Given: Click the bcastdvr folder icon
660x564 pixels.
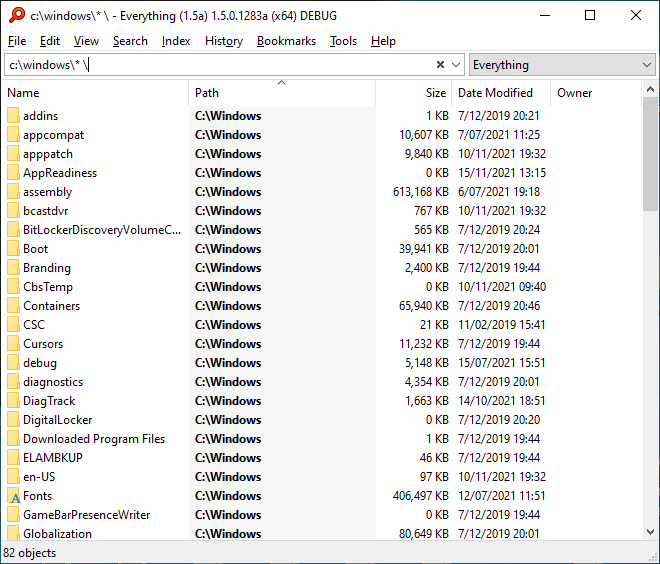Looking at the screenshot, I should [x=13, y=210].
